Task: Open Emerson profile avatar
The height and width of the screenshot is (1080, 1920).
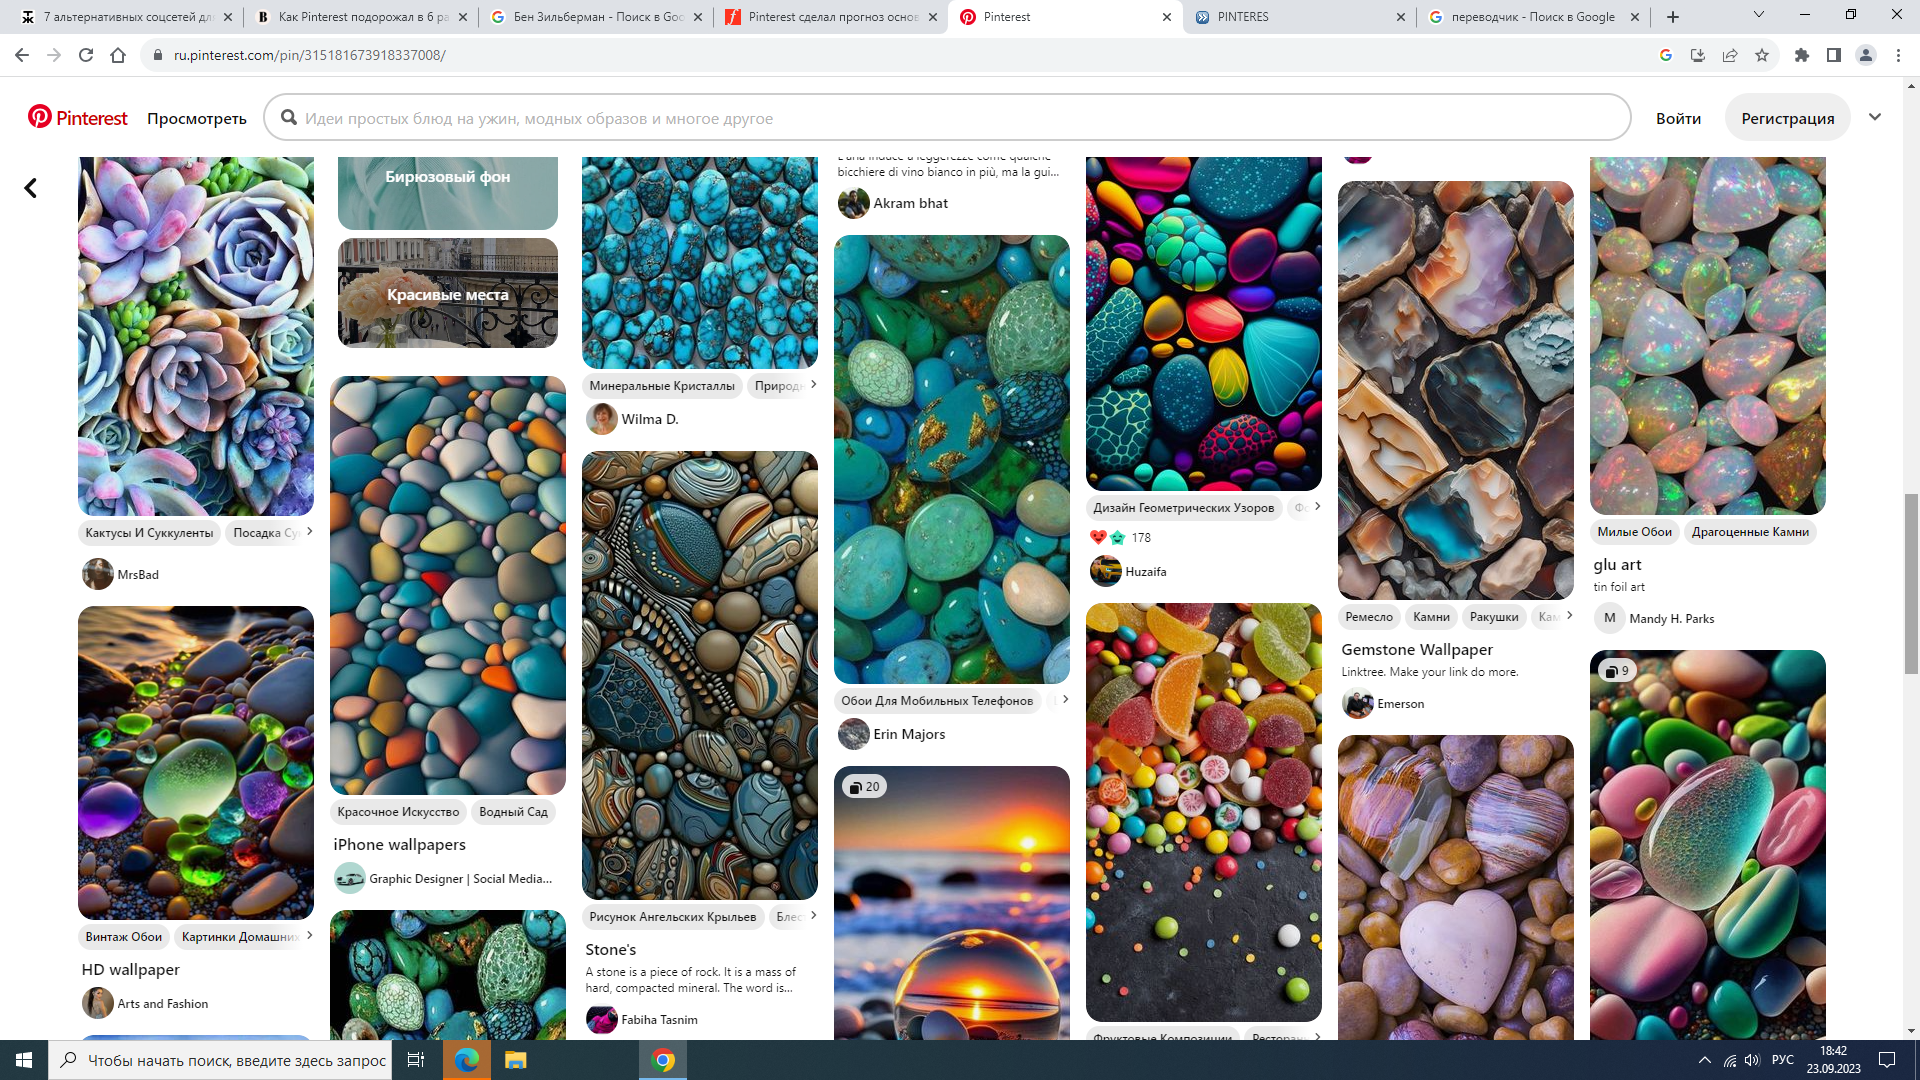Action: (x=1358, y=704)
